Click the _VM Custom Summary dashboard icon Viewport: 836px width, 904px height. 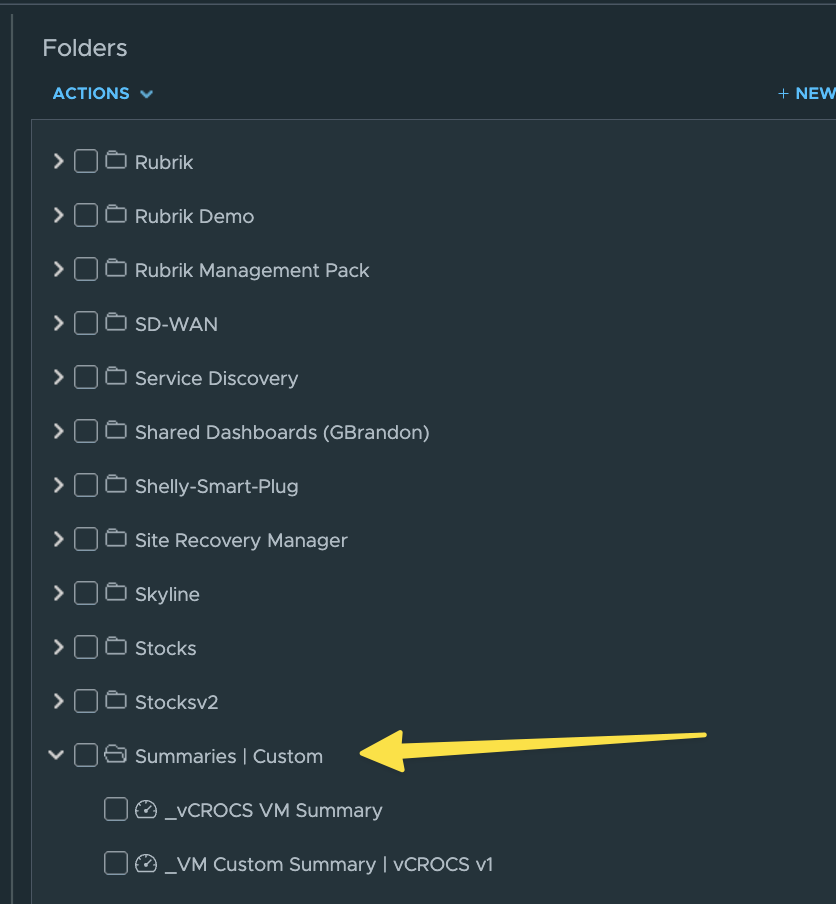[x=147, y=863]
